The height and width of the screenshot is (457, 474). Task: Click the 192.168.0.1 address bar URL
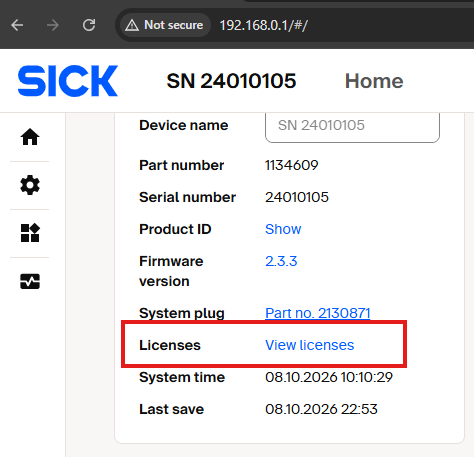[x=263, y=25]
